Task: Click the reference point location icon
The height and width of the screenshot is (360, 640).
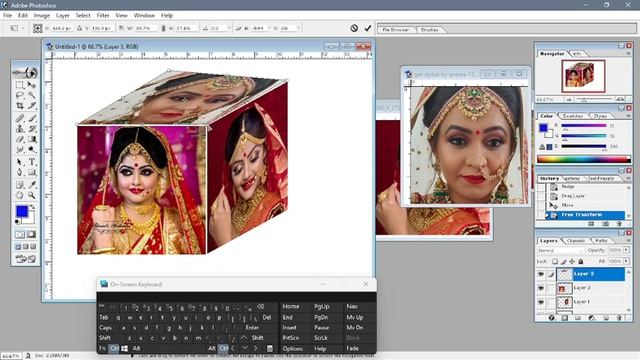Action: (38, 28)
